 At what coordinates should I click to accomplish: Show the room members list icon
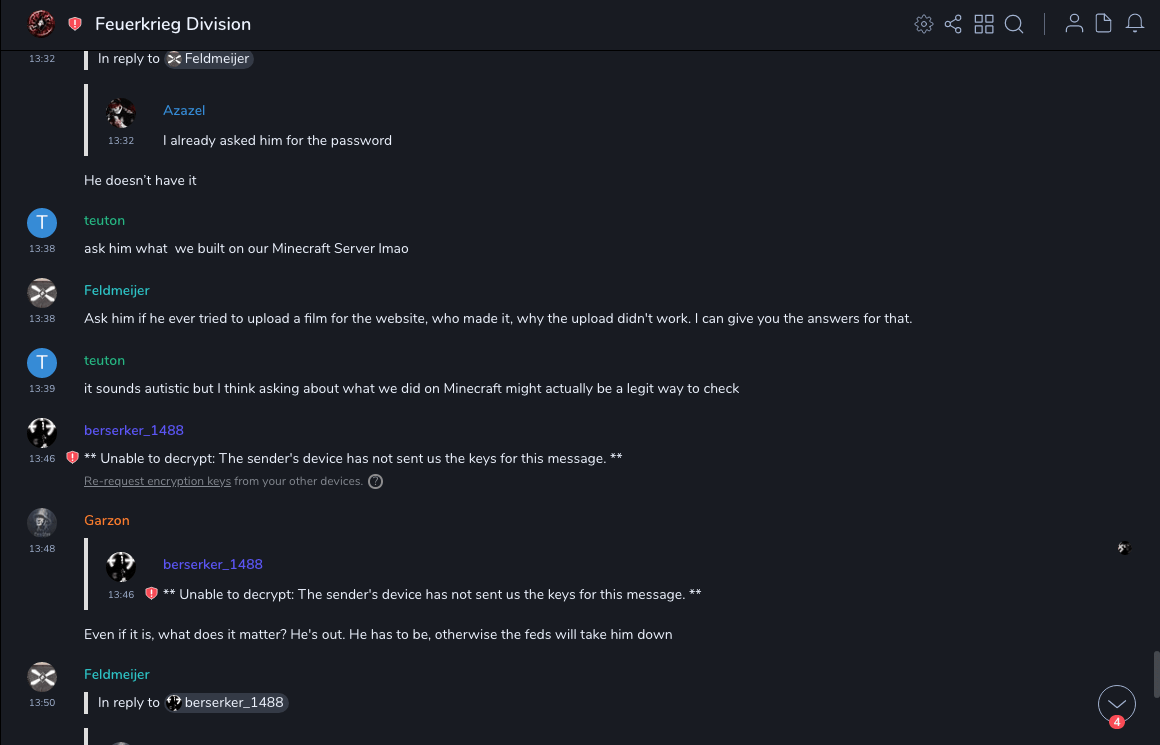point(1074,24)
